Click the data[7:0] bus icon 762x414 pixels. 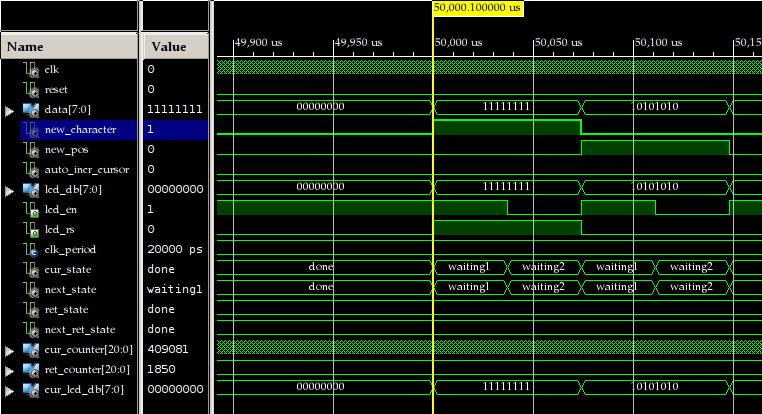[30, 110]
